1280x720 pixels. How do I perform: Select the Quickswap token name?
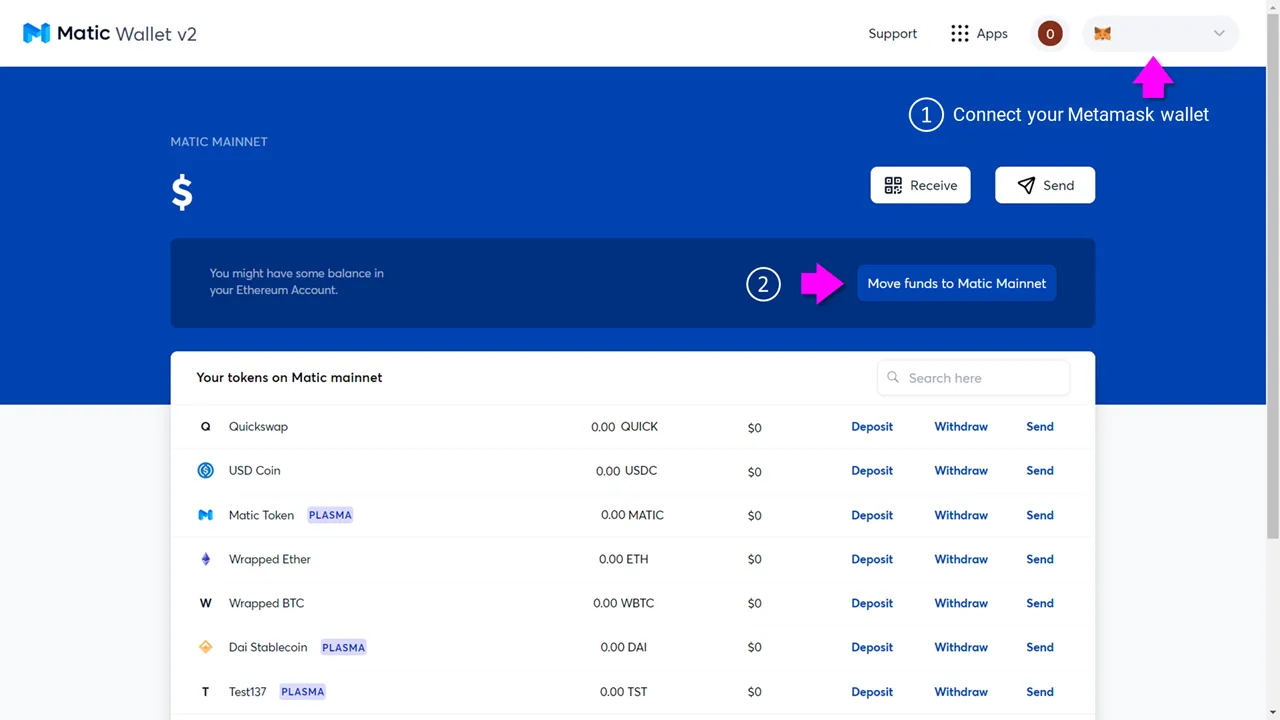click(258, 427)
